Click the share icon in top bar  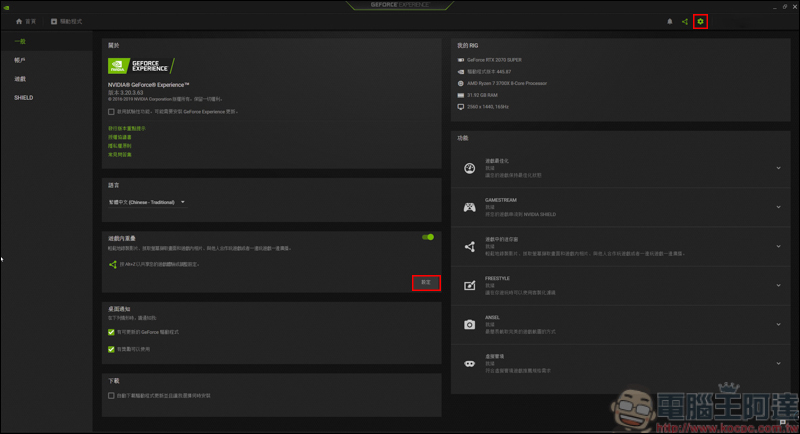685,21
